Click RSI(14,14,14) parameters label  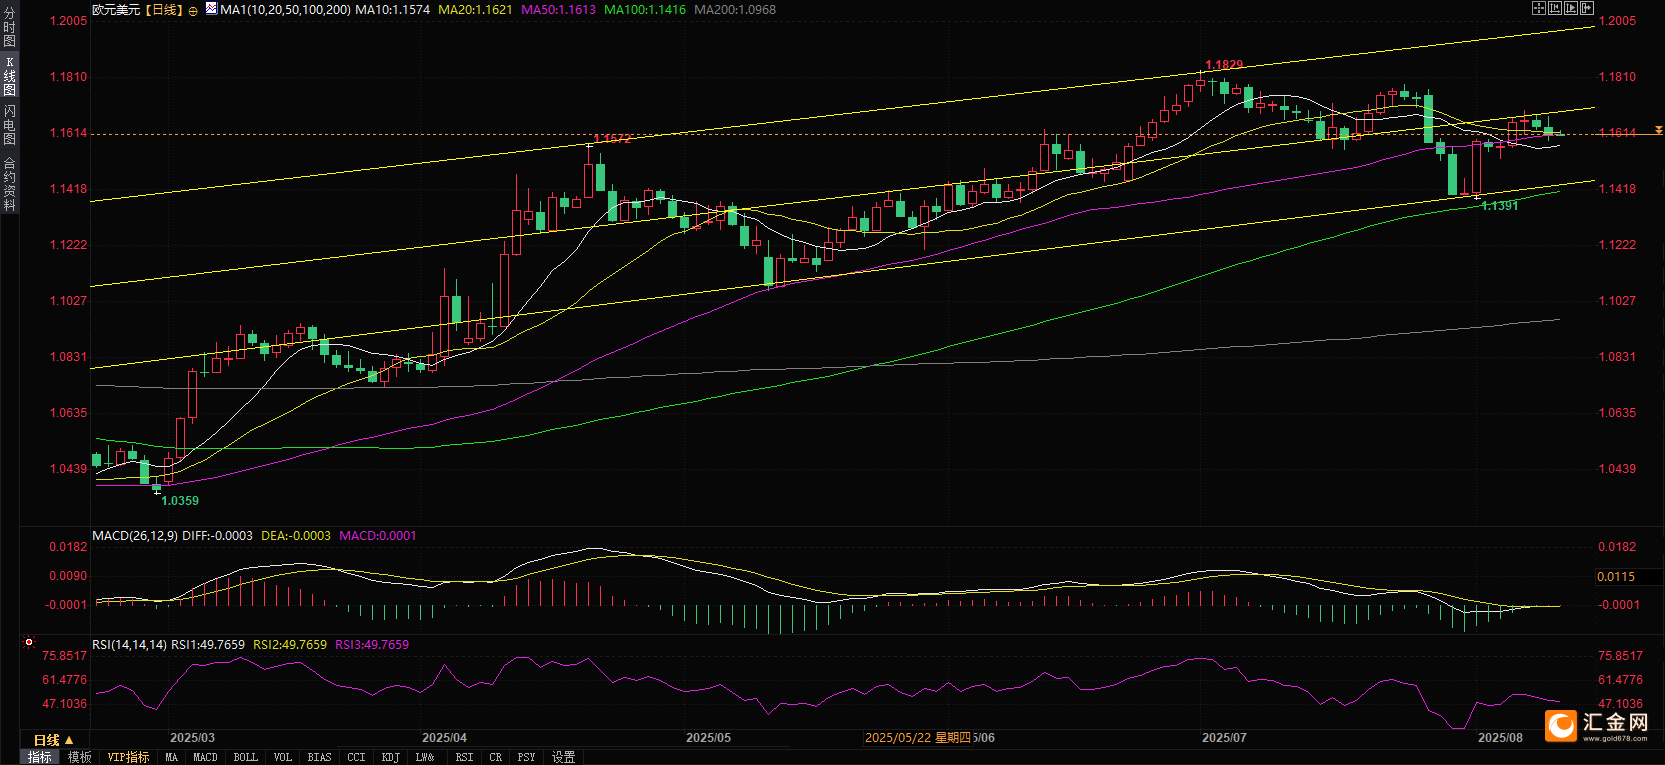click(130, 645)
